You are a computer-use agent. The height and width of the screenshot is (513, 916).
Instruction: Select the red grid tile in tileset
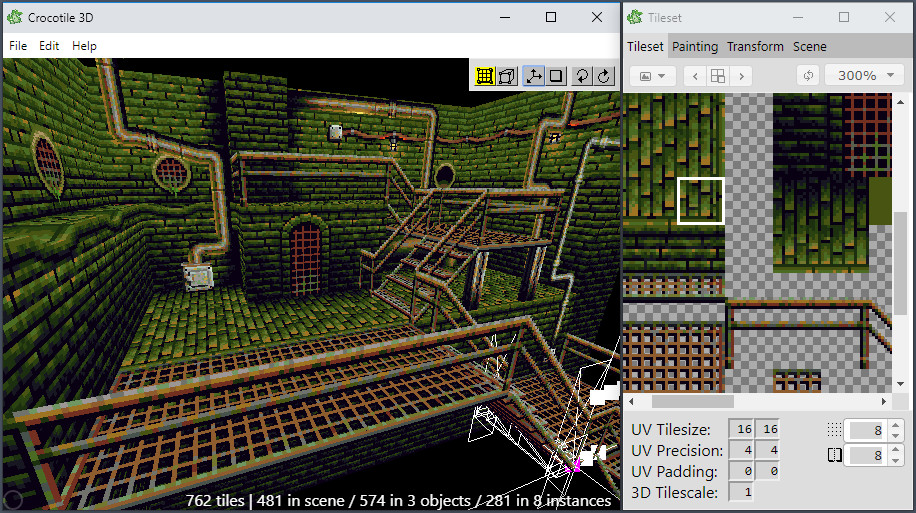click(868, 134)
